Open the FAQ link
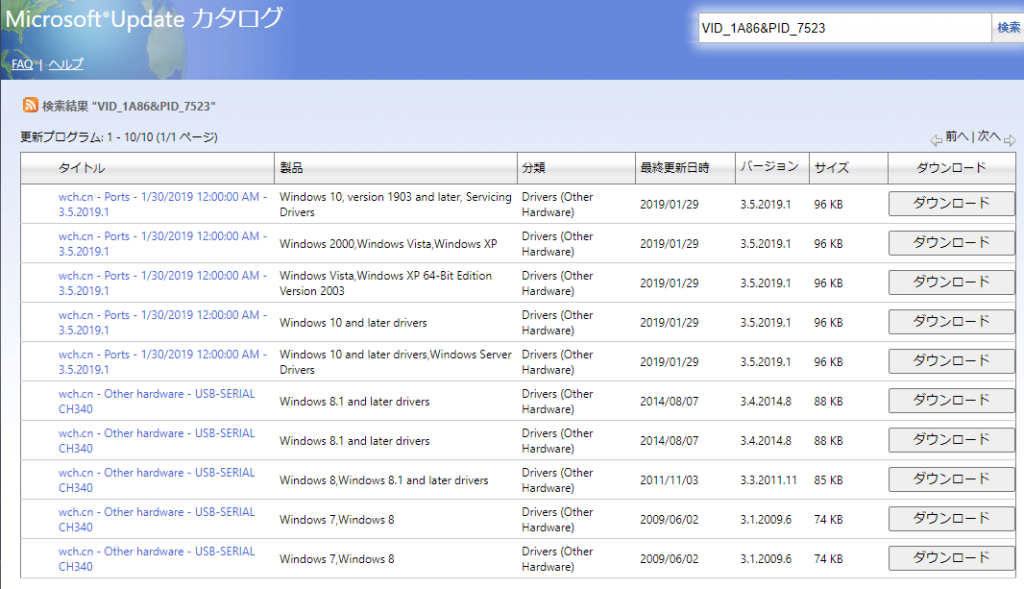The width and height of the screenshot is (1024, 589). (22, 64)
